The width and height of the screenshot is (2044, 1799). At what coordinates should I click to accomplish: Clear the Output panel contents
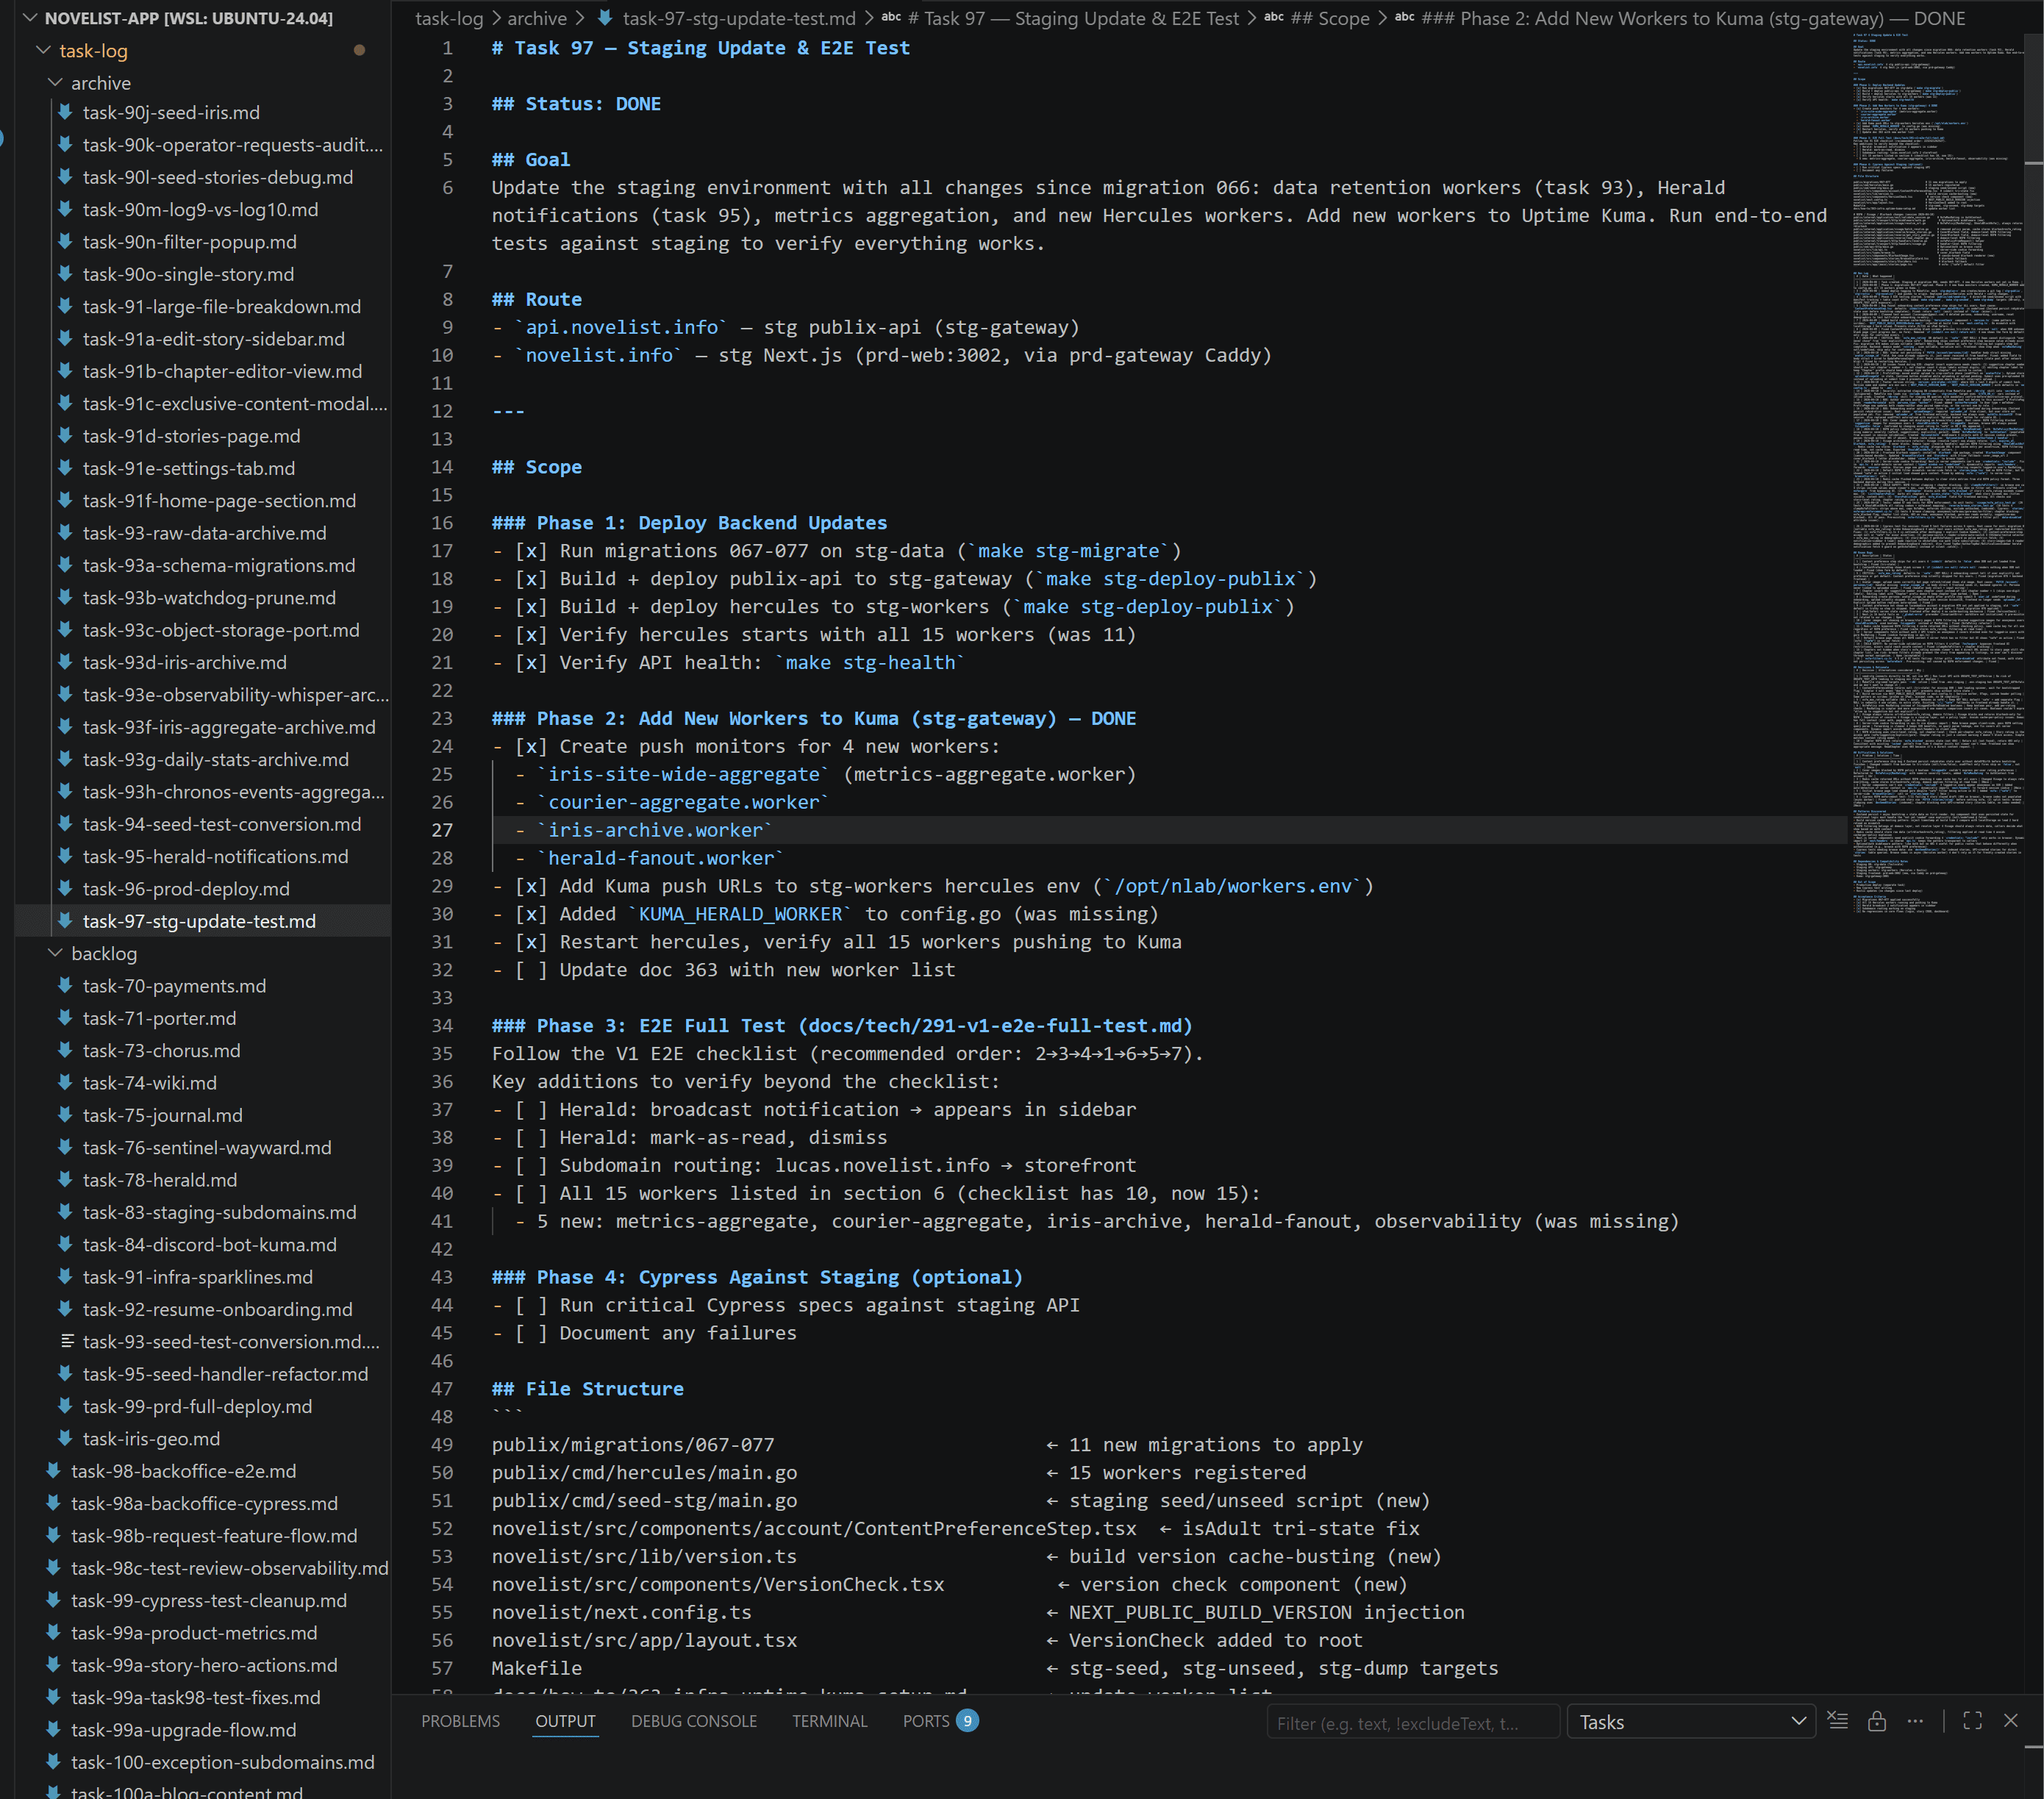point(1838,1721)
